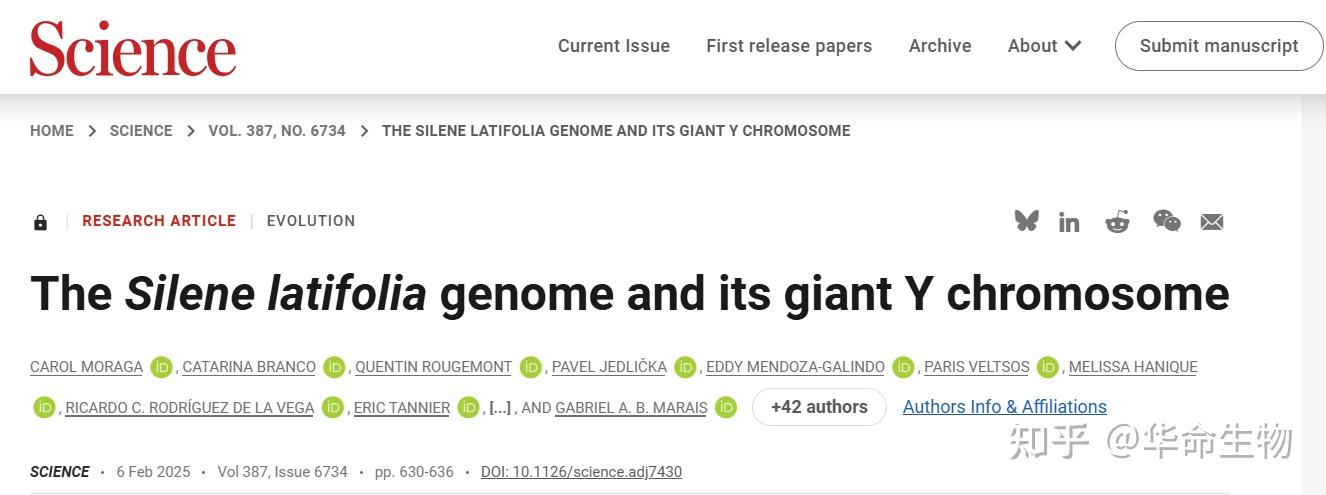The image size is (1326, 495).
Task: Click ORCID icon beside Gabriel A. B. Marais
Action: pyautogui.click(x=726, y=407)
